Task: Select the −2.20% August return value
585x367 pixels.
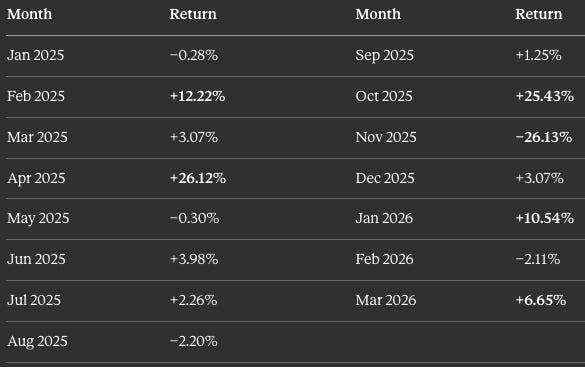Action: 194,341
